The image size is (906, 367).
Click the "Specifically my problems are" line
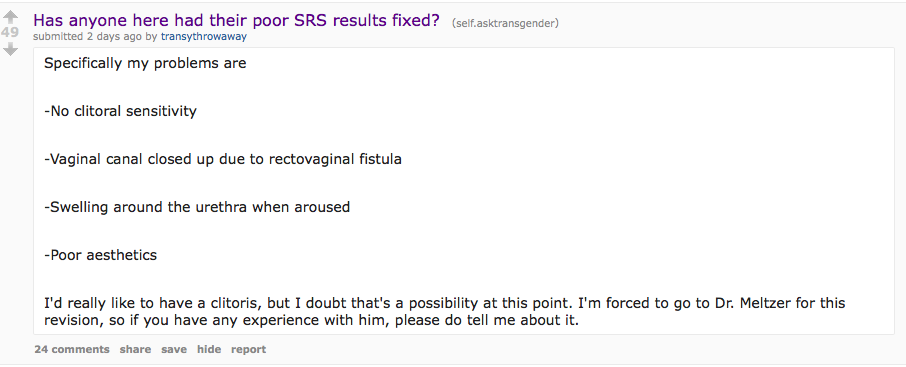[145, 63]
